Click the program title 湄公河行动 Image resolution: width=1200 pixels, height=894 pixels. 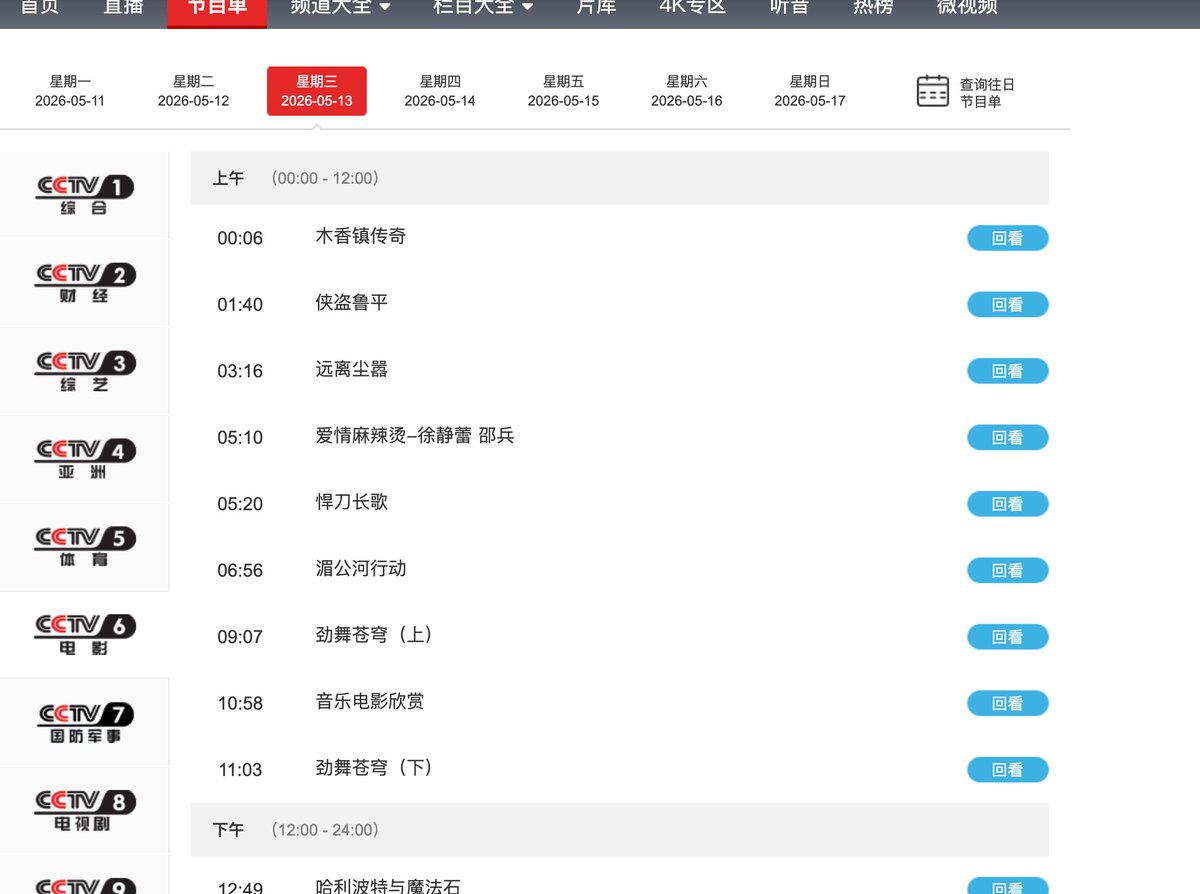[x=360, y=569]
